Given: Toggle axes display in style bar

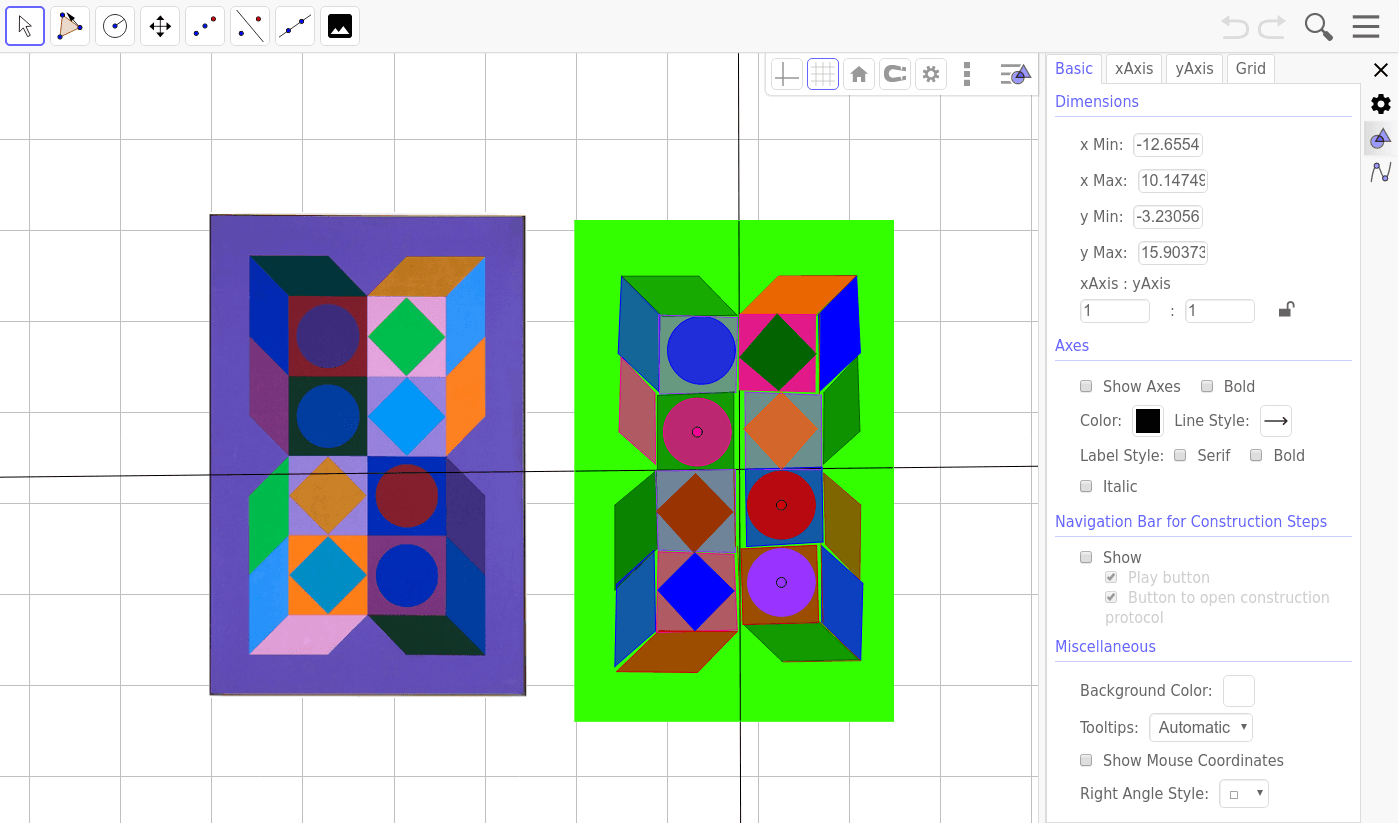Looking at the screenshot, I should click(787, 74).
